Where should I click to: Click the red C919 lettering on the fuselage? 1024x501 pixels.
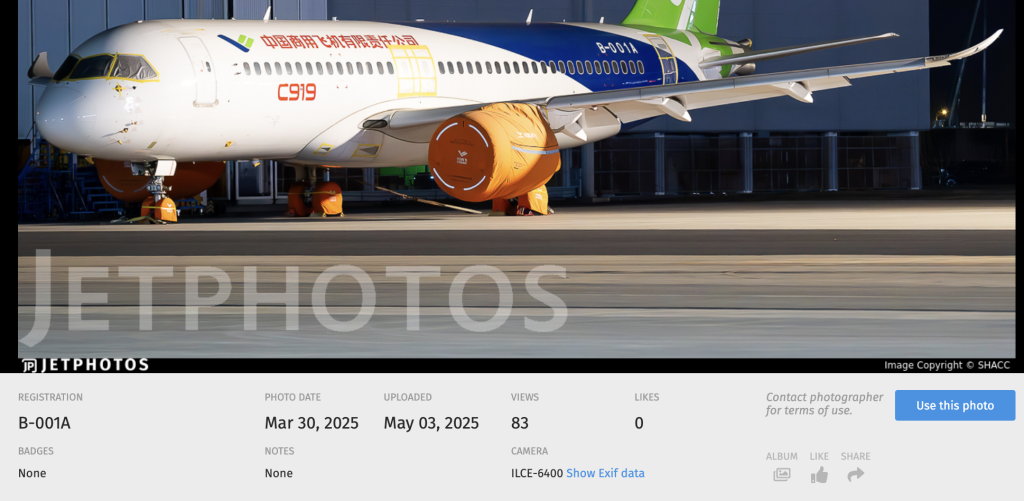[x=296, y=92]
